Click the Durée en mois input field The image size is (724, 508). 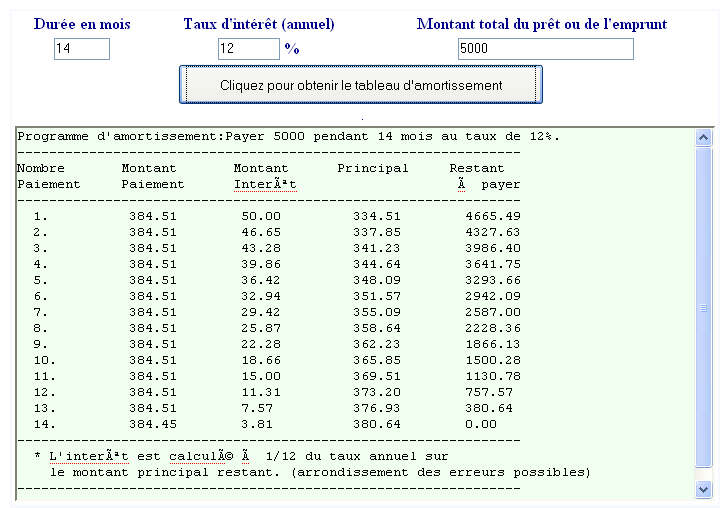[x=82, y=49]
